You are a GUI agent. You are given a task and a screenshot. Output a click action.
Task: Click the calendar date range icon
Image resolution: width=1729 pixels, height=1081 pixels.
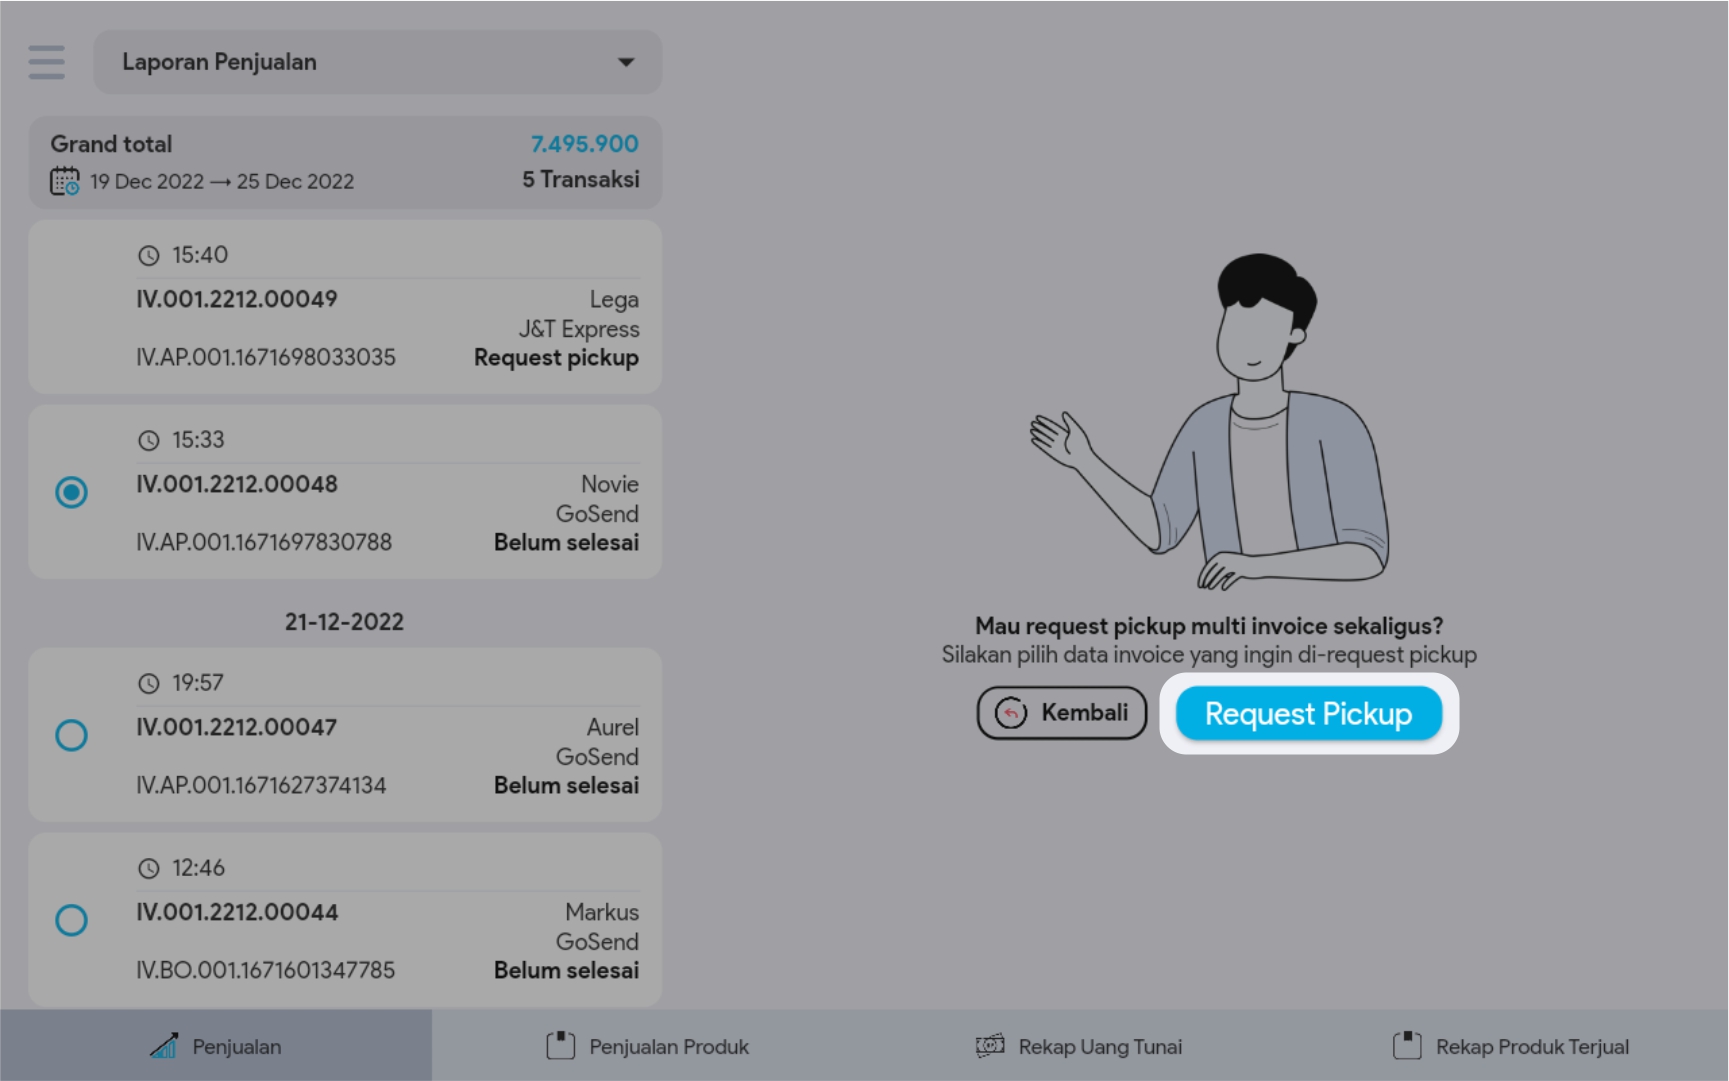[65, 181]
